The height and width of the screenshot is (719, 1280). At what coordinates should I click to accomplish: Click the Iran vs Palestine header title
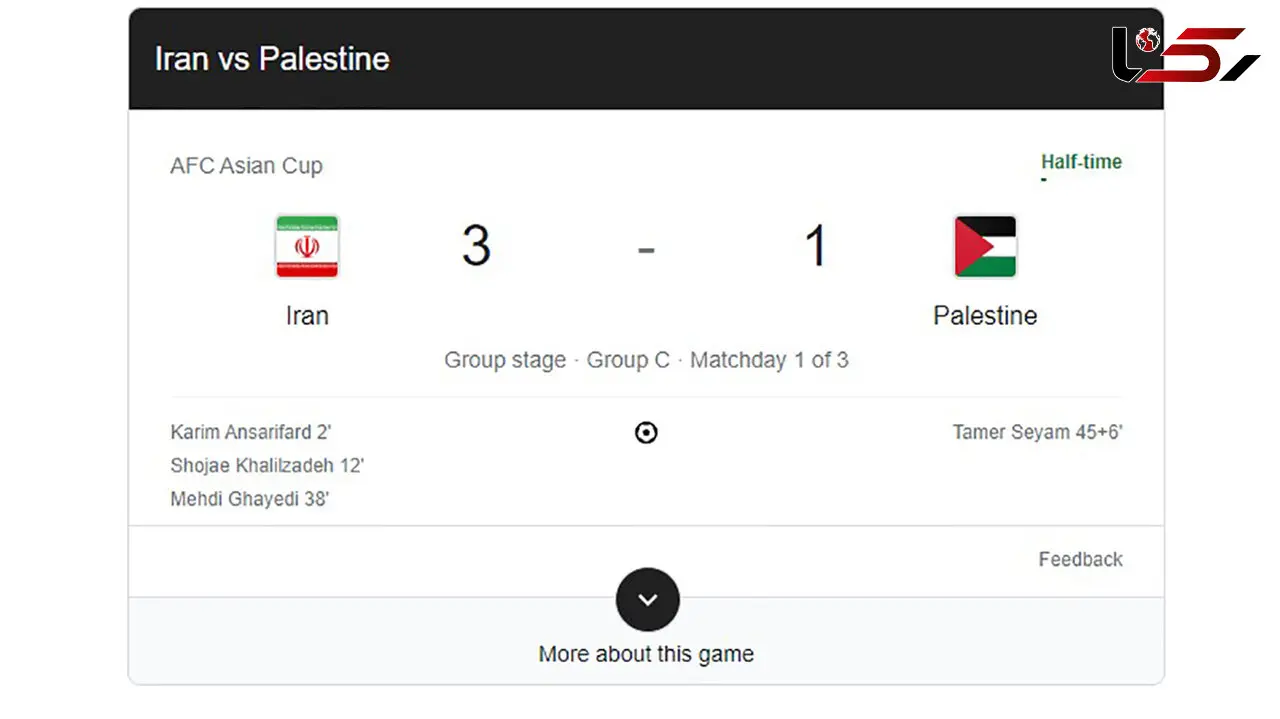[272, 59]
